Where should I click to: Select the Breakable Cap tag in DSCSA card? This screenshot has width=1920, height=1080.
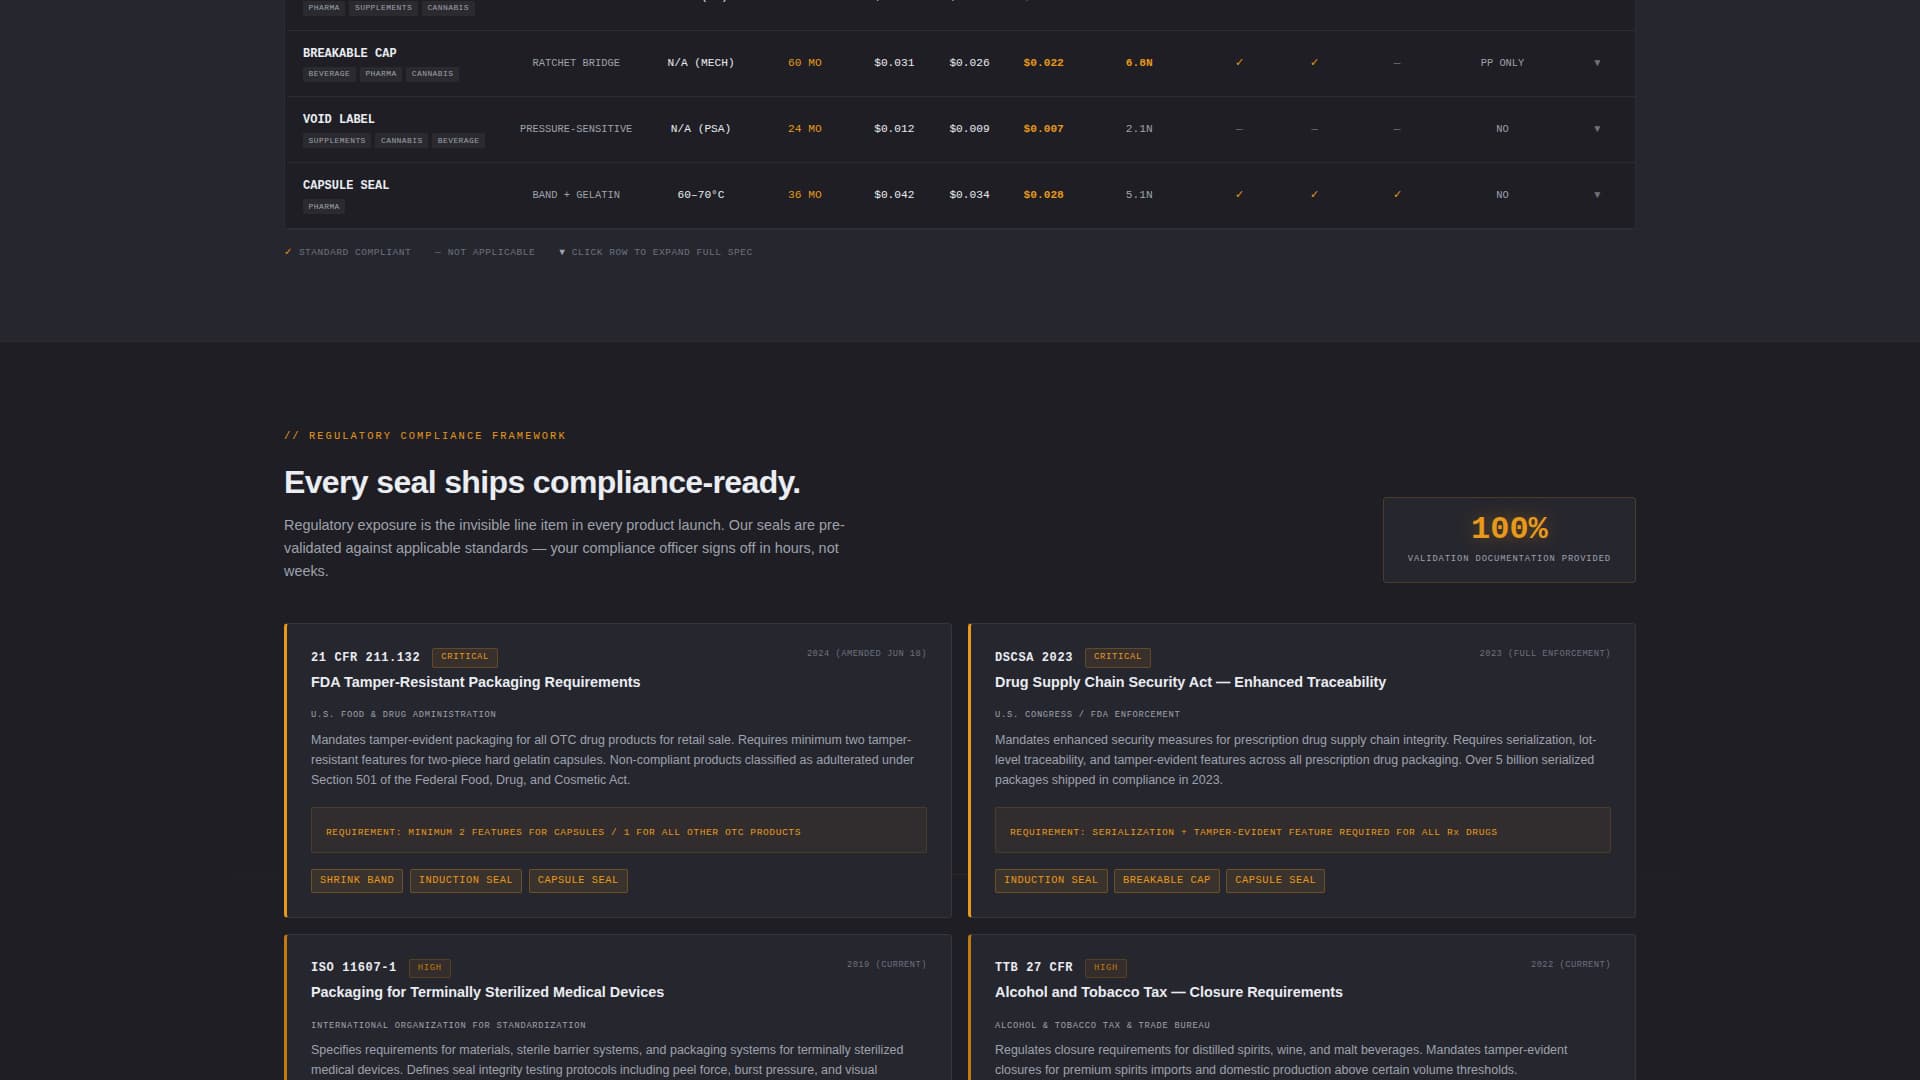coord(1167,880)
